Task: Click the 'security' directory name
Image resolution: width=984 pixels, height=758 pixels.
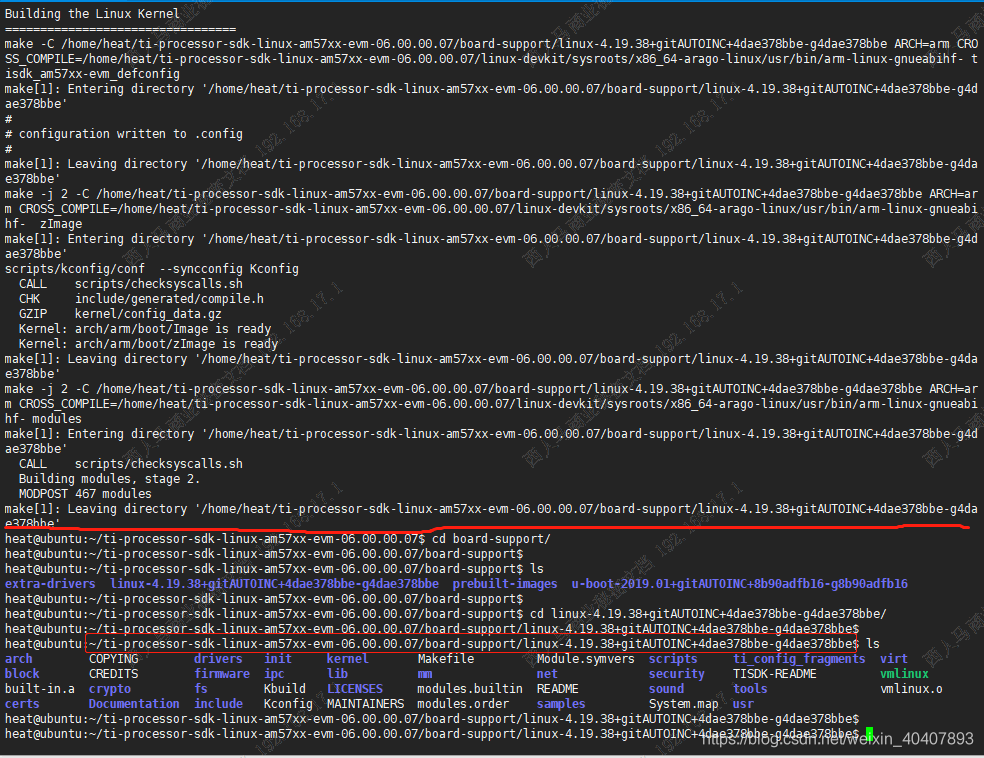Action: pyautogui.click(x=676, y=674)
